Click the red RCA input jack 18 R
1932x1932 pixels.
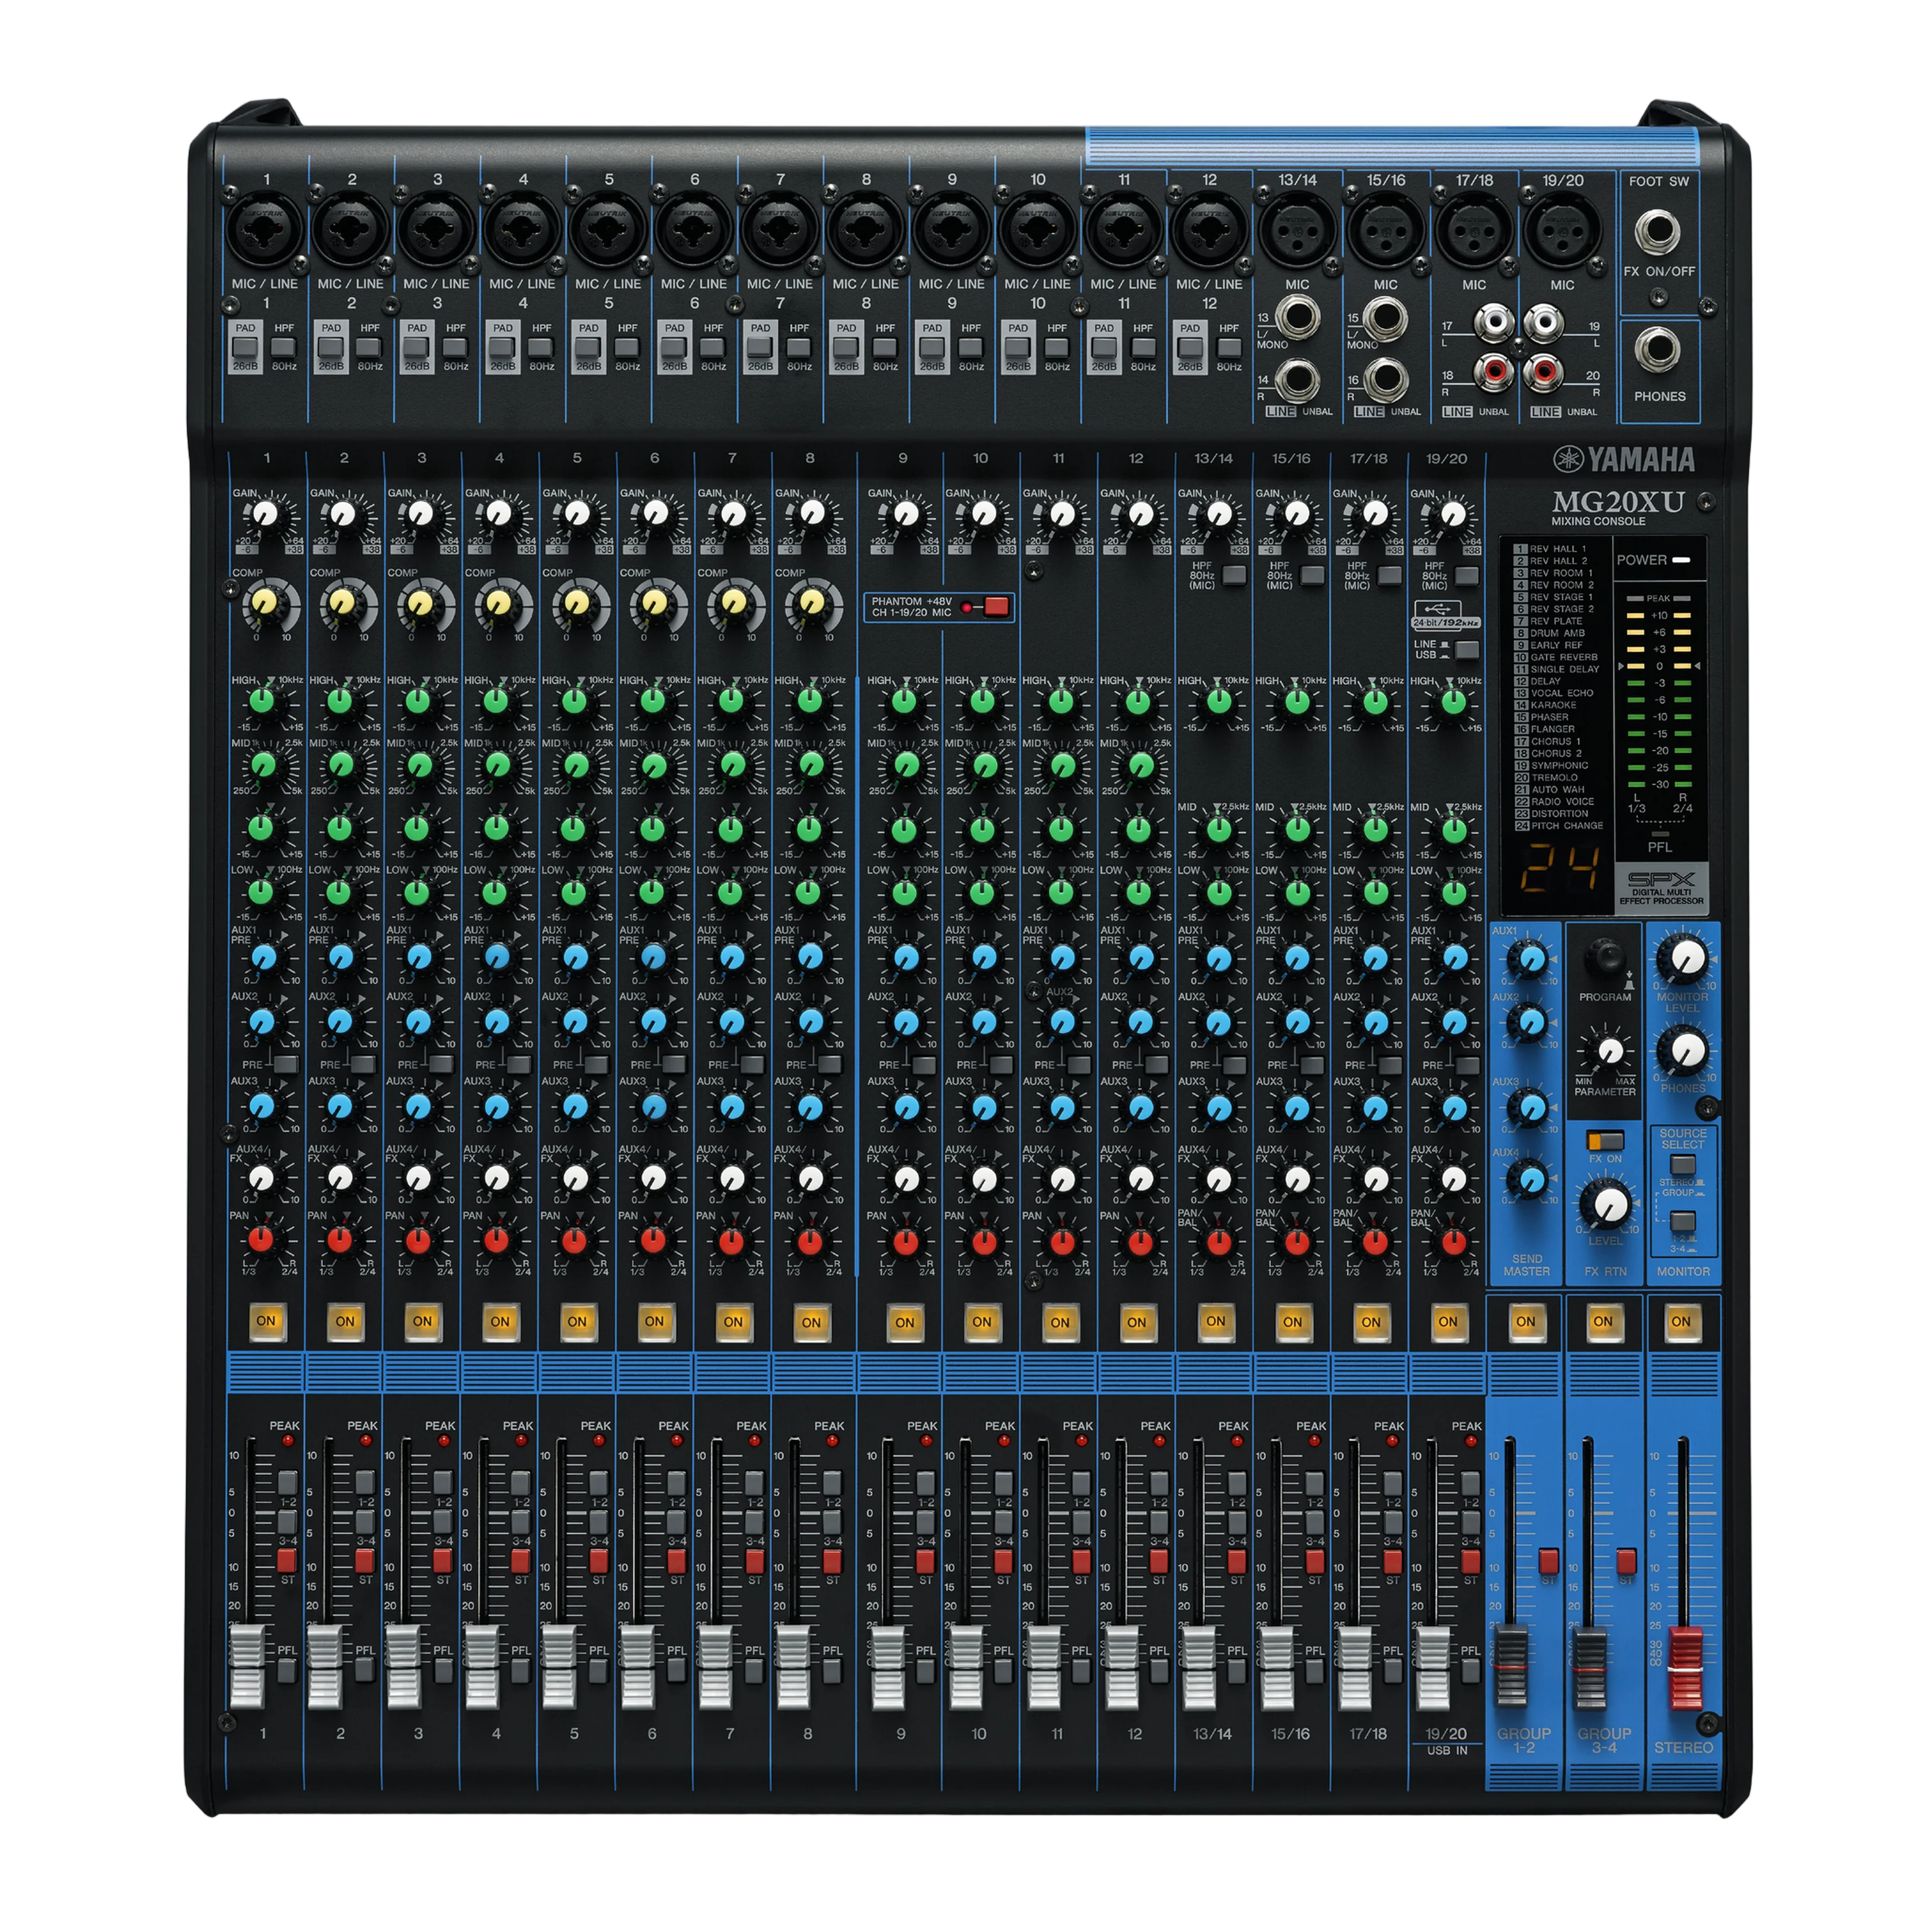pyautogui.click(x=1493, y=372)
